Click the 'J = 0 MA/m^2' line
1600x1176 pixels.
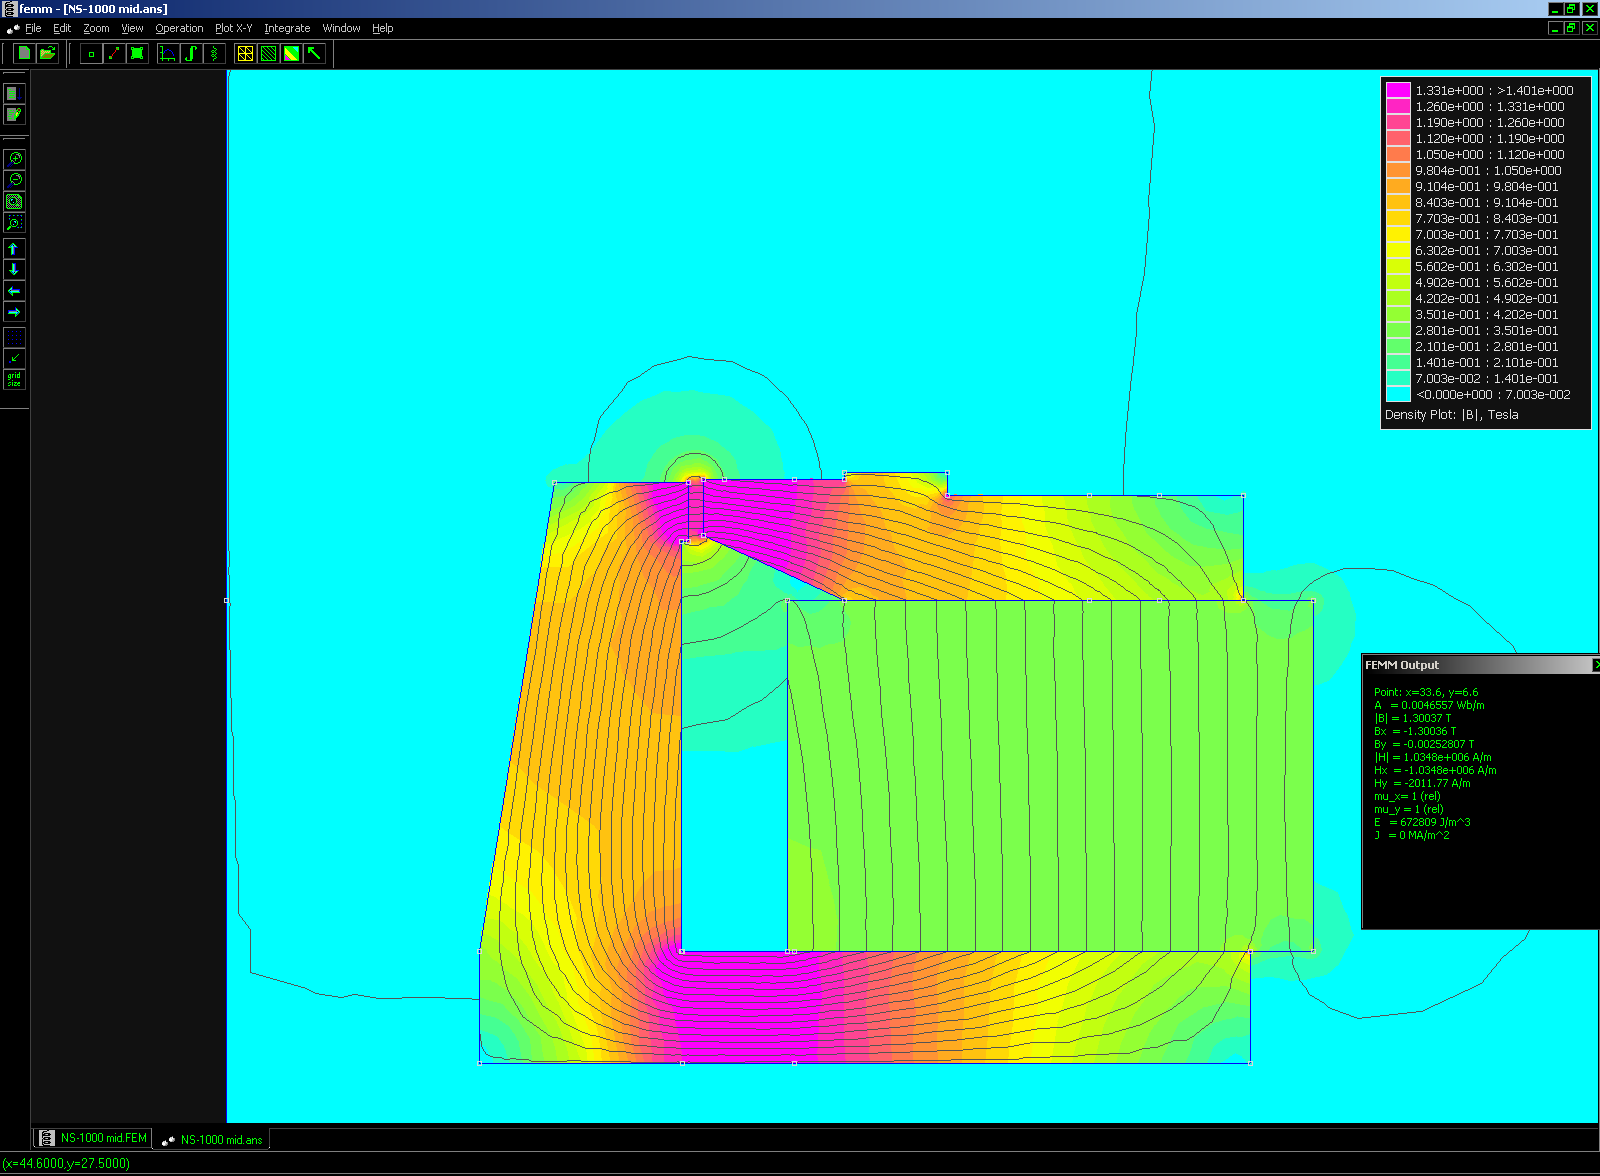point(1411,835)
